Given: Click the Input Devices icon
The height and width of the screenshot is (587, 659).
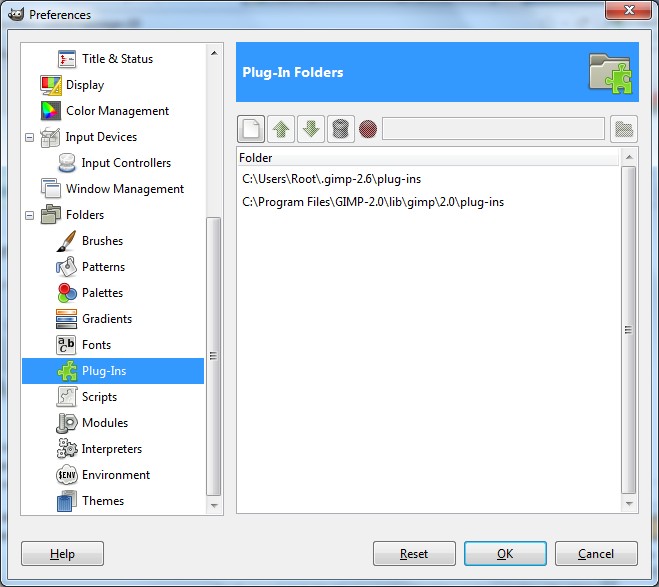Looking at the screenshot, I should click(x=50, y=137).
